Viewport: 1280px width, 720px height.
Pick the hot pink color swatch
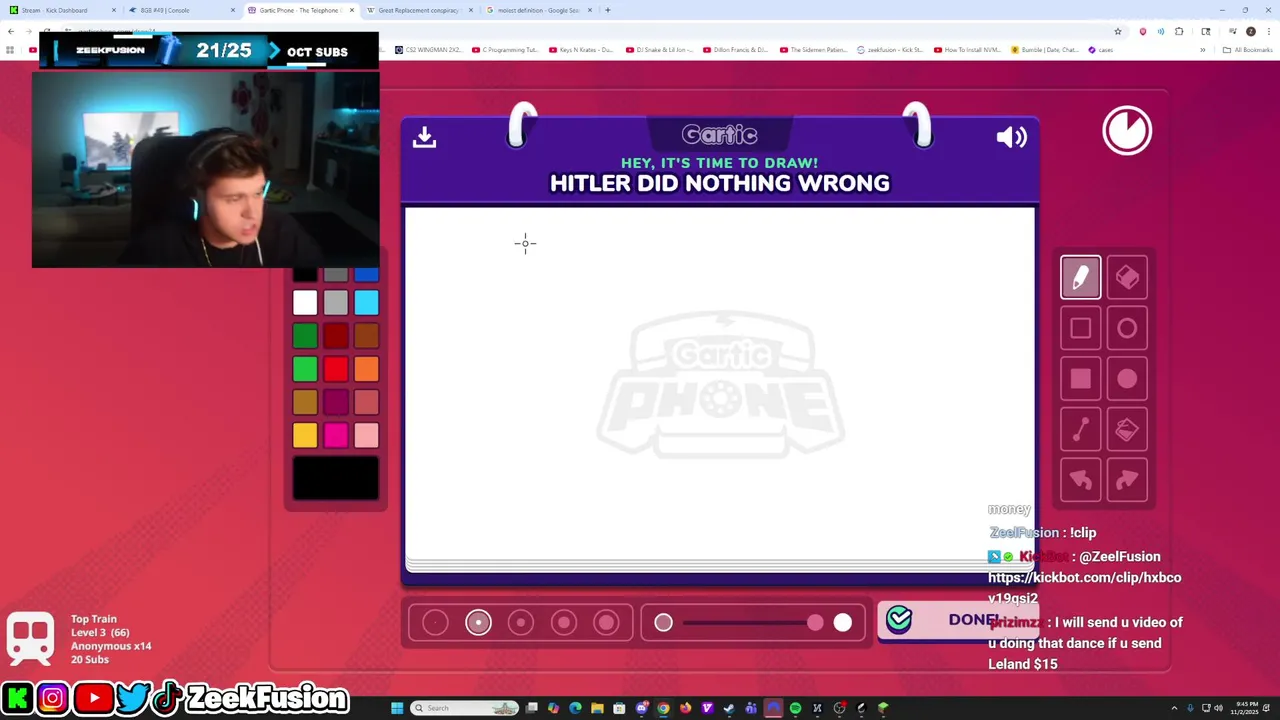tap(336, 435)
